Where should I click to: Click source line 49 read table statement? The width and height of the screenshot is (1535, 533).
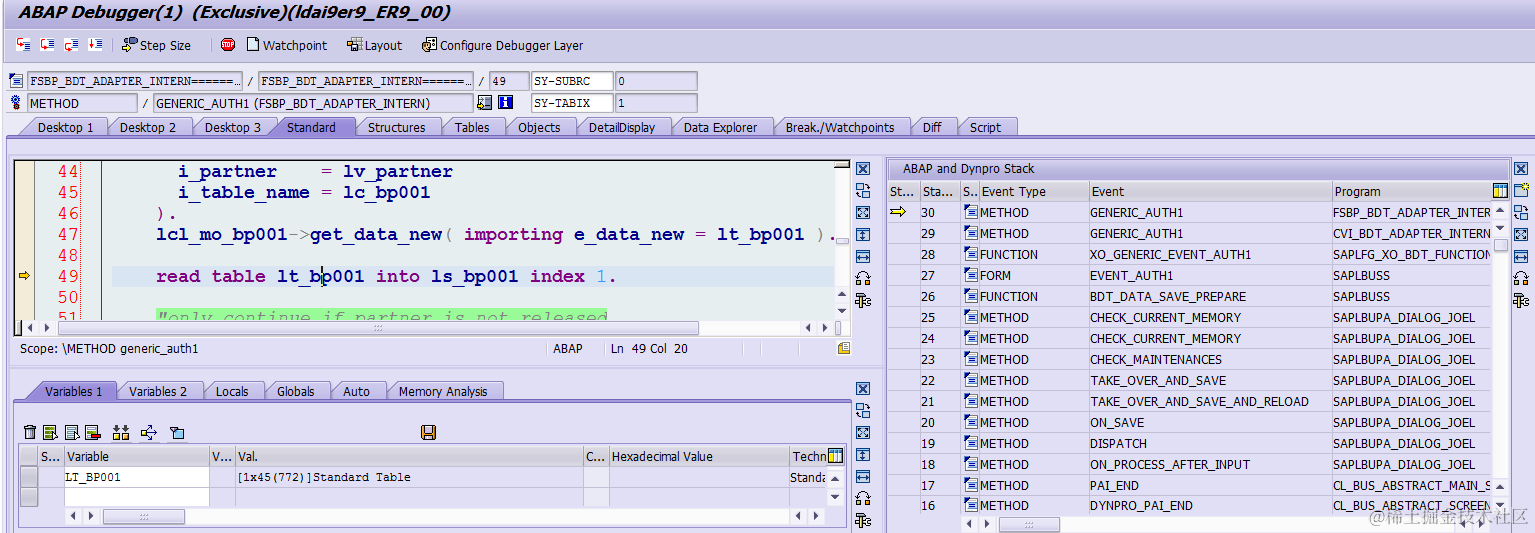click(386, 276)
